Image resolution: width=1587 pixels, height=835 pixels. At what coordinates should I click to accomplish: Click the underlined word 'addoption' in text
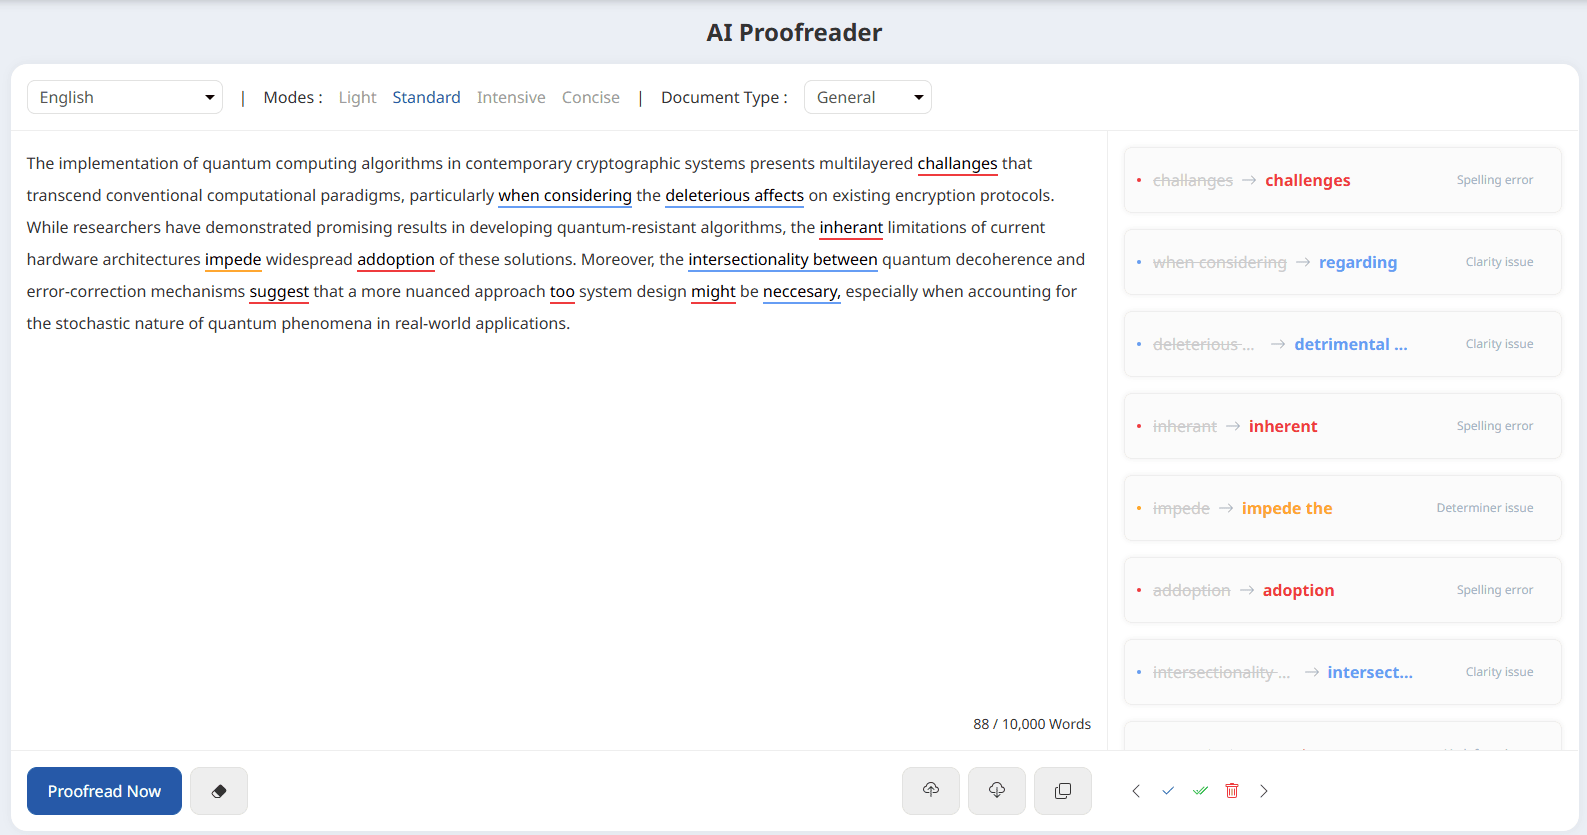point(396,259)
